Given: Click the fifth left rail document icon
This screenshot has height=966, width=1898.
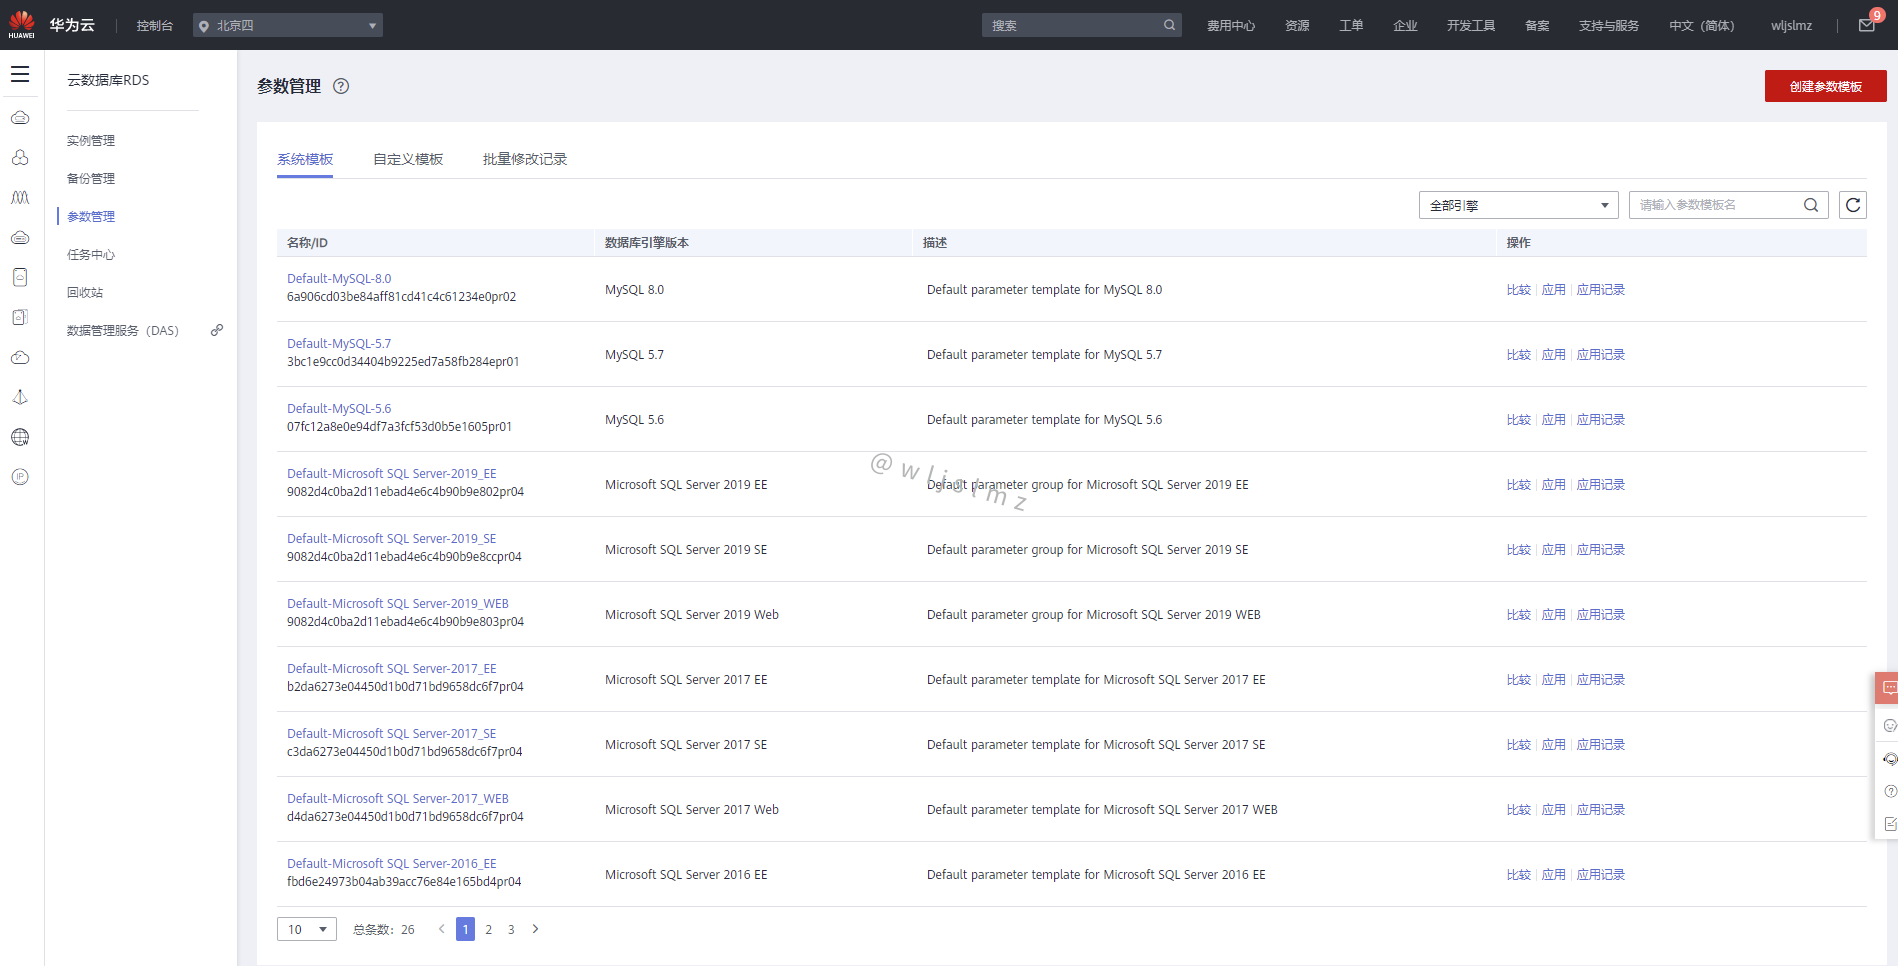Looking at the screenshot, I should 20,278.
